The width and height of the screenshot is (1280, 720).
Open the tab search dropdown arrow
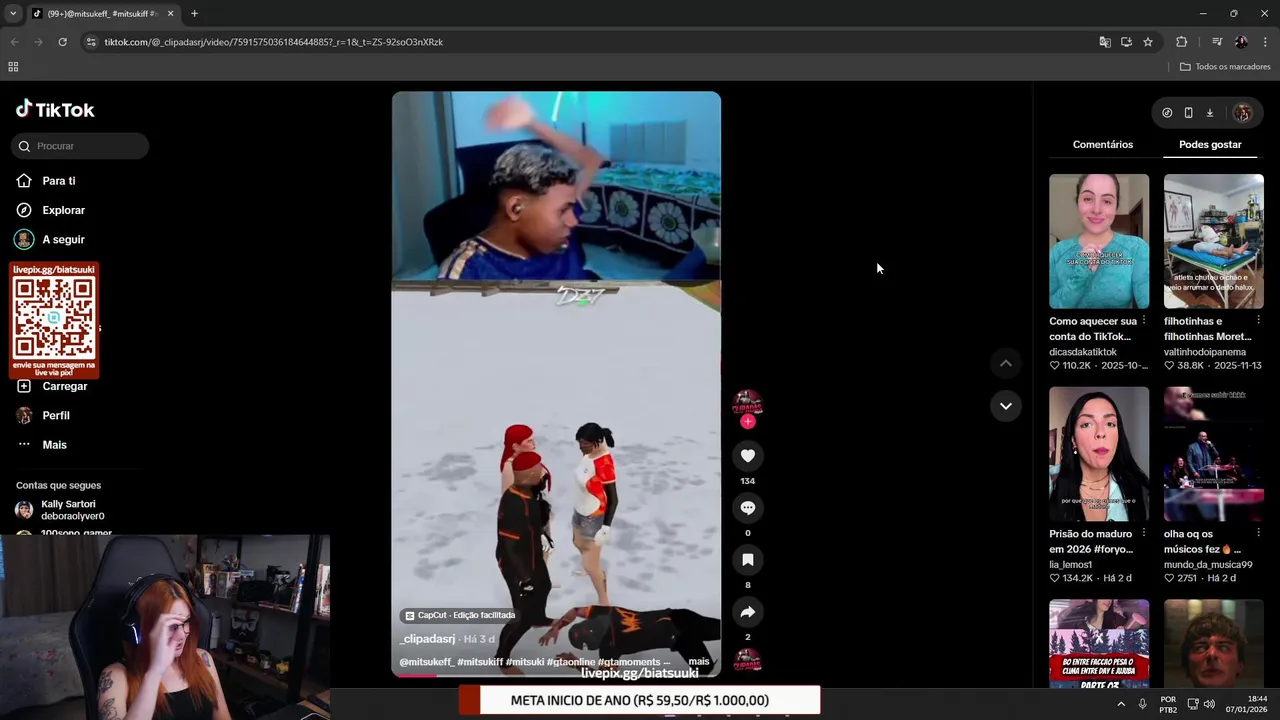12,14
